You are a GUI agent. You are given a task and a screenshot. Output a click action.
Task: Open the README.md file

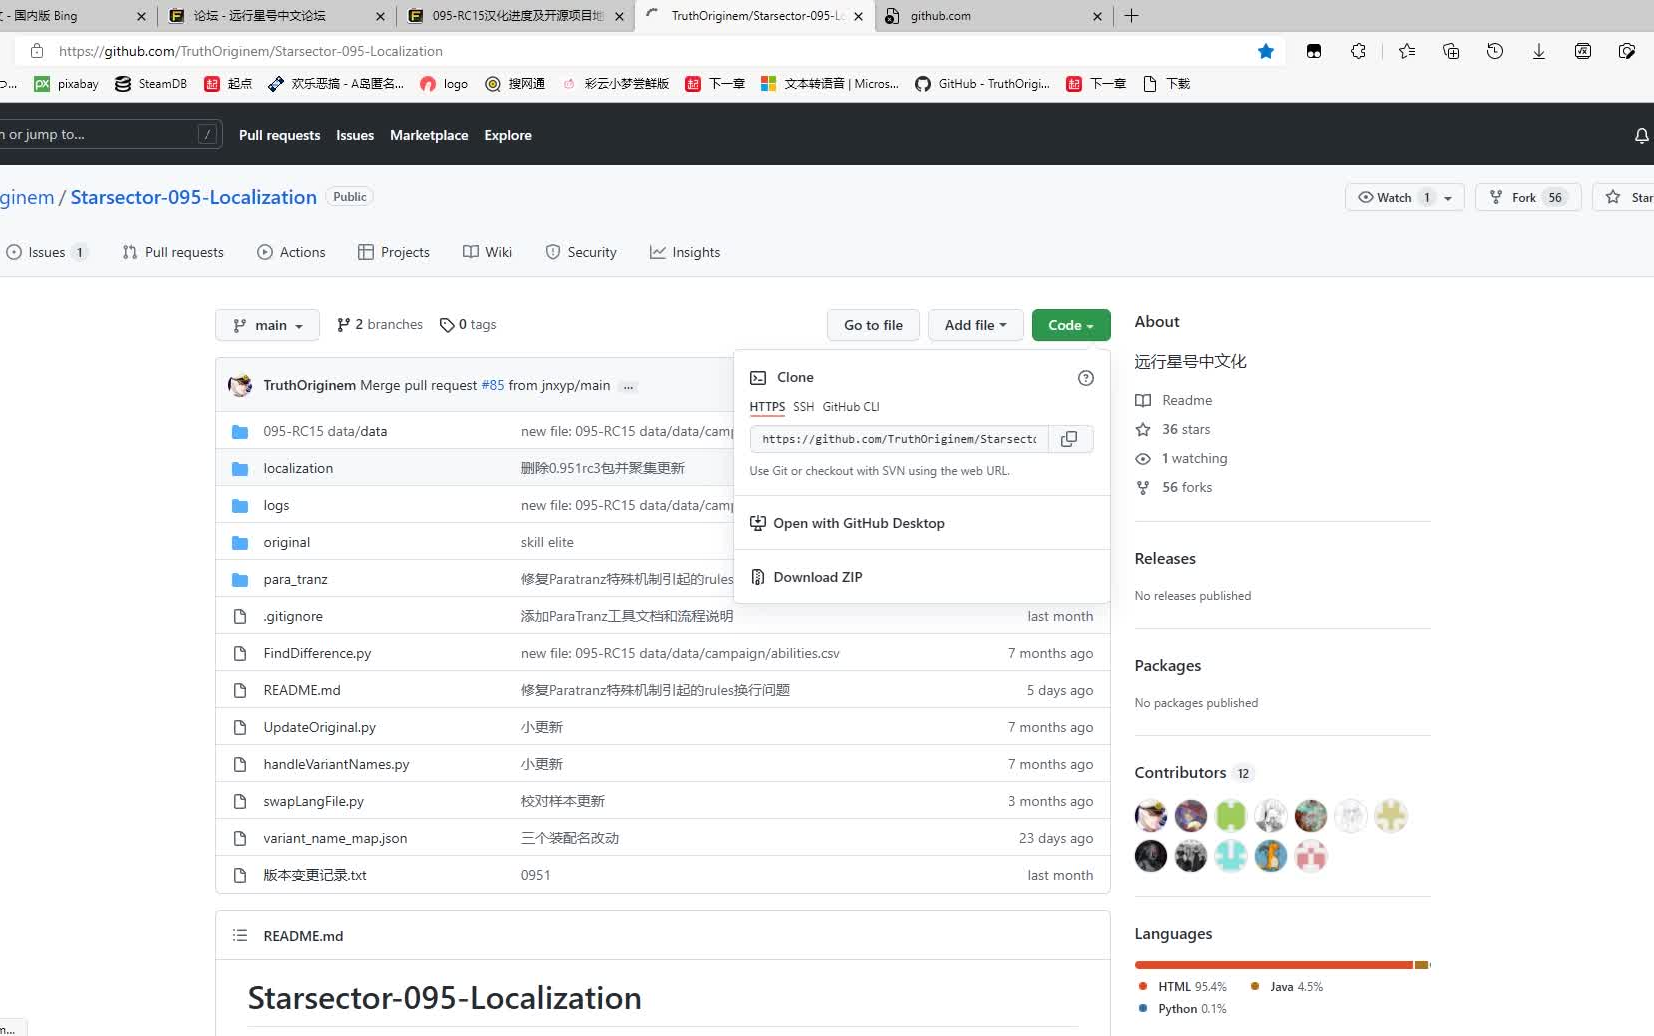tap(302, 690)
